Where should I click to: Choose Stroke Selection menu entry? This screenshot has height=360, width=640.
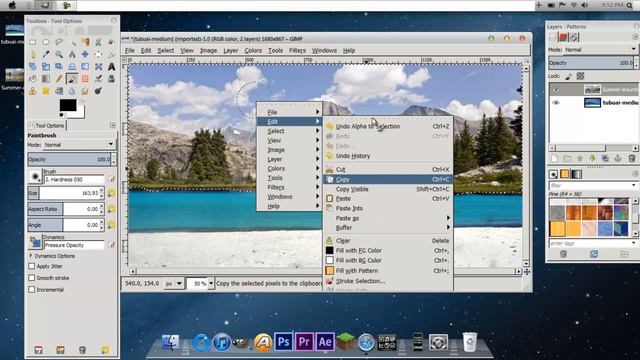click(x=388, y=281)
